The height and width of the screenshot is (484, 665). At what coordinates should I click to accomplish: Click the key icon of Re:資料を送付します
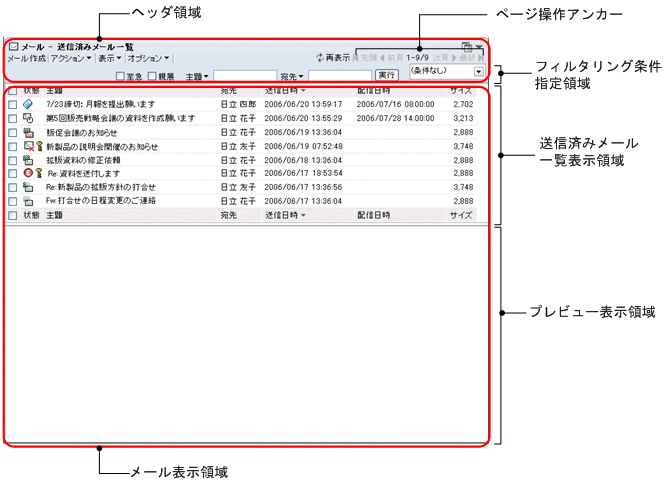point(39,173)
